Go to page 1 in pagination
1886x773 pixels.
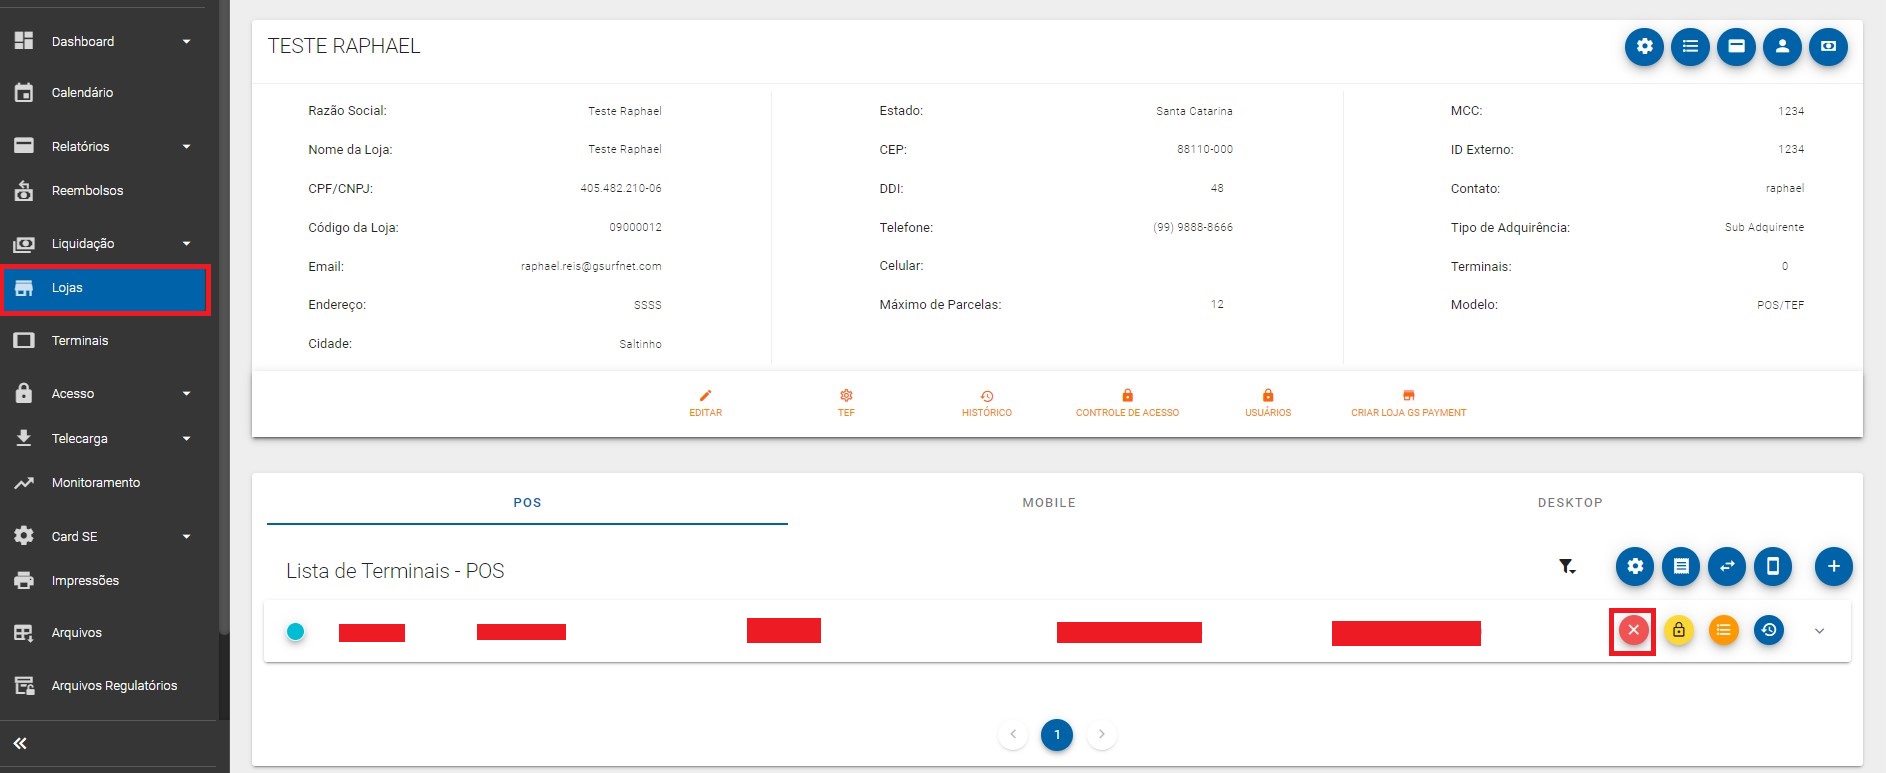[1057, 735]
